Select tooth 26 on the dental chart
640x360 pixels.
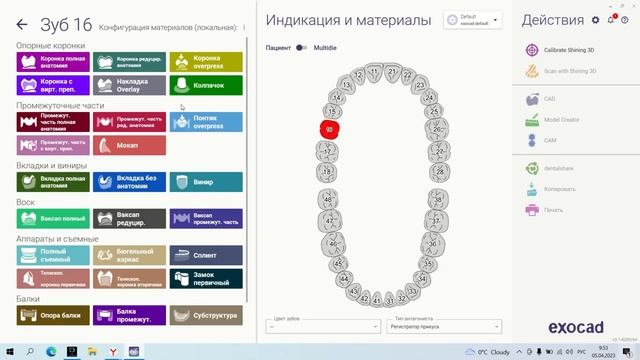click(x=436, y=130)
